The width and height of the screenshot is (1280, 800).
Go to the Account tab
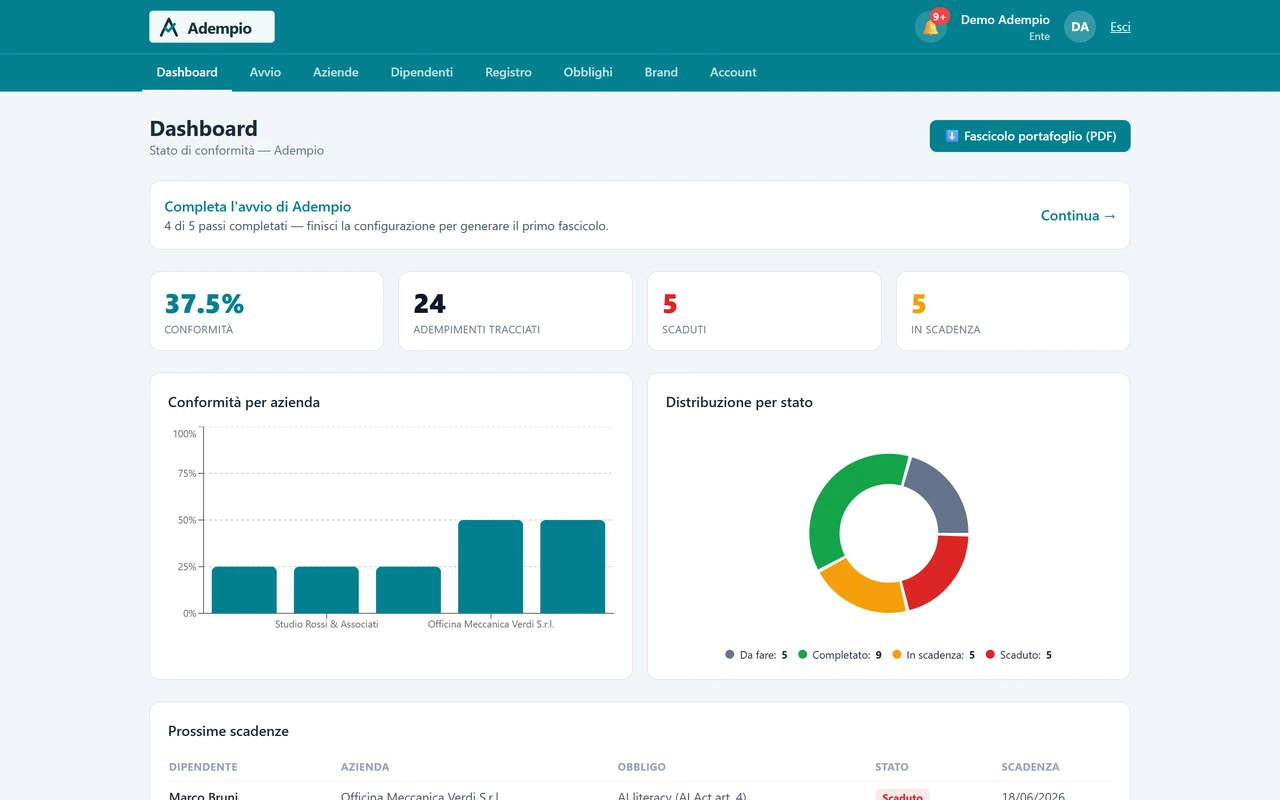coord(733,72)
